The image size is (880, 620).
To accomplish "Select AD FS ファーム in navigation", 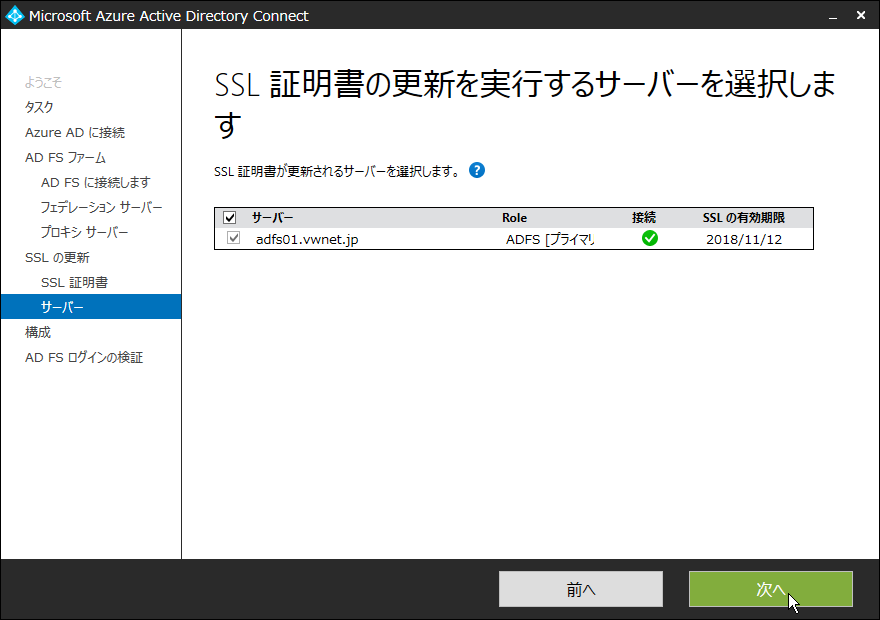I will click(65, 157).
